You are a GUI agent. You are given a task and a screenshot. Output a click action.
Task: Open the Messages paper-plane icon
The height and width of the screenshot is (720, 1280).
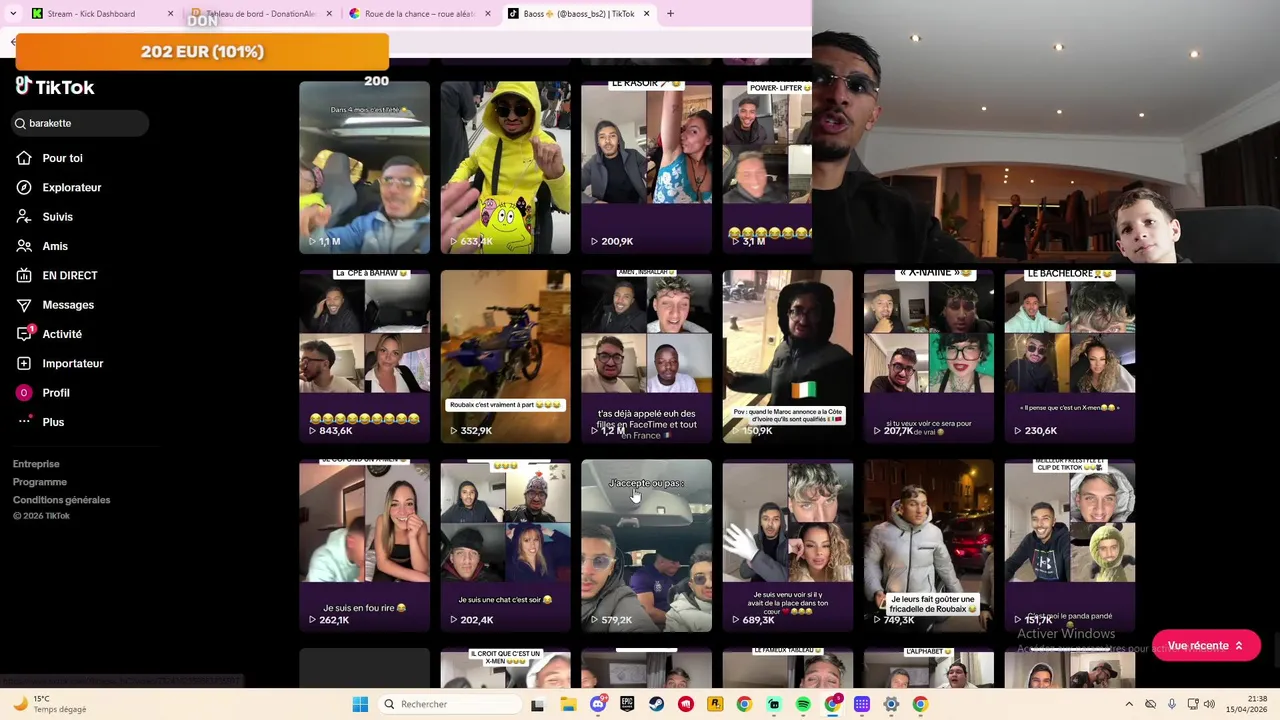[x=23, y=304]
